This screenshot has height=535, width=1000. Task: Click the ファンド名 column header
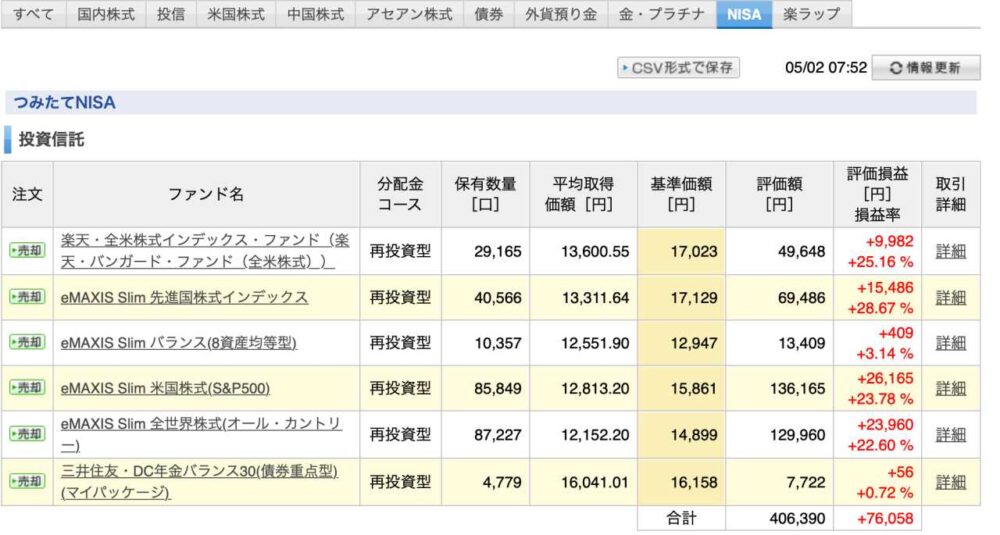tap(206, 194)
